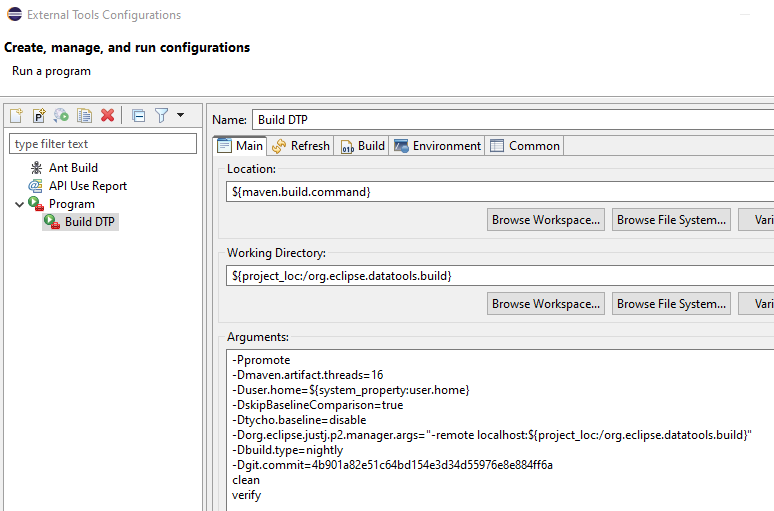Click the New launch configuration icon
Screen dimensions: 774x511
17,116
